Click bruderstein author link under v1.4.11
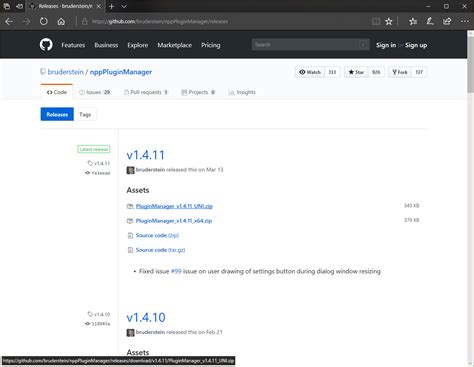This screenshot has width=474, height=367. [x=150, y=170]
